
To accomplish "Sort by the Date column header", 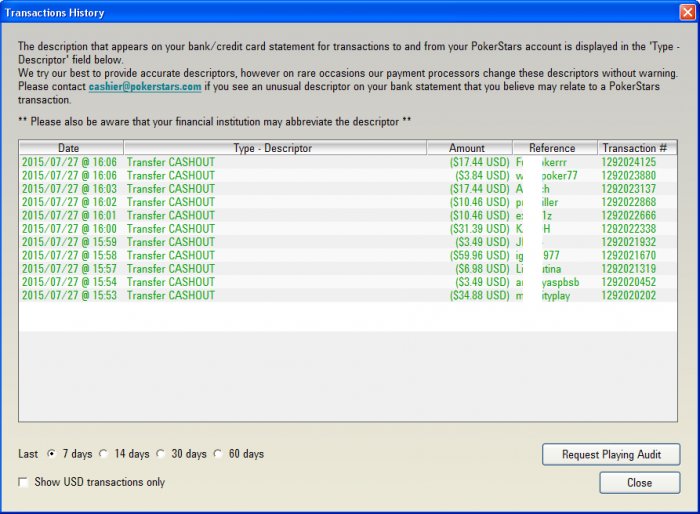I will (x=71, y=148).
